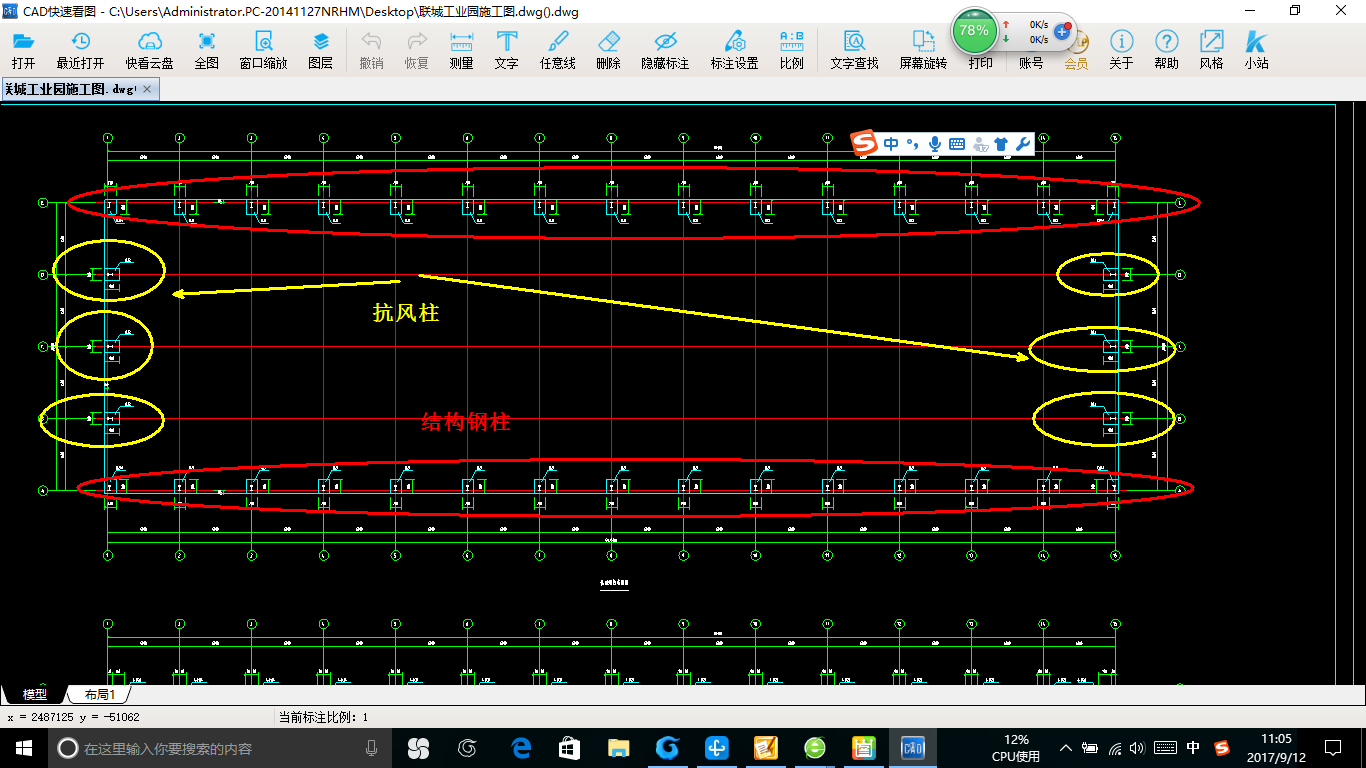This screenshot has height=768, width=1366.
Task: Open the fan-shaped taskbar app icon
Action: click(x=418, y=748)
